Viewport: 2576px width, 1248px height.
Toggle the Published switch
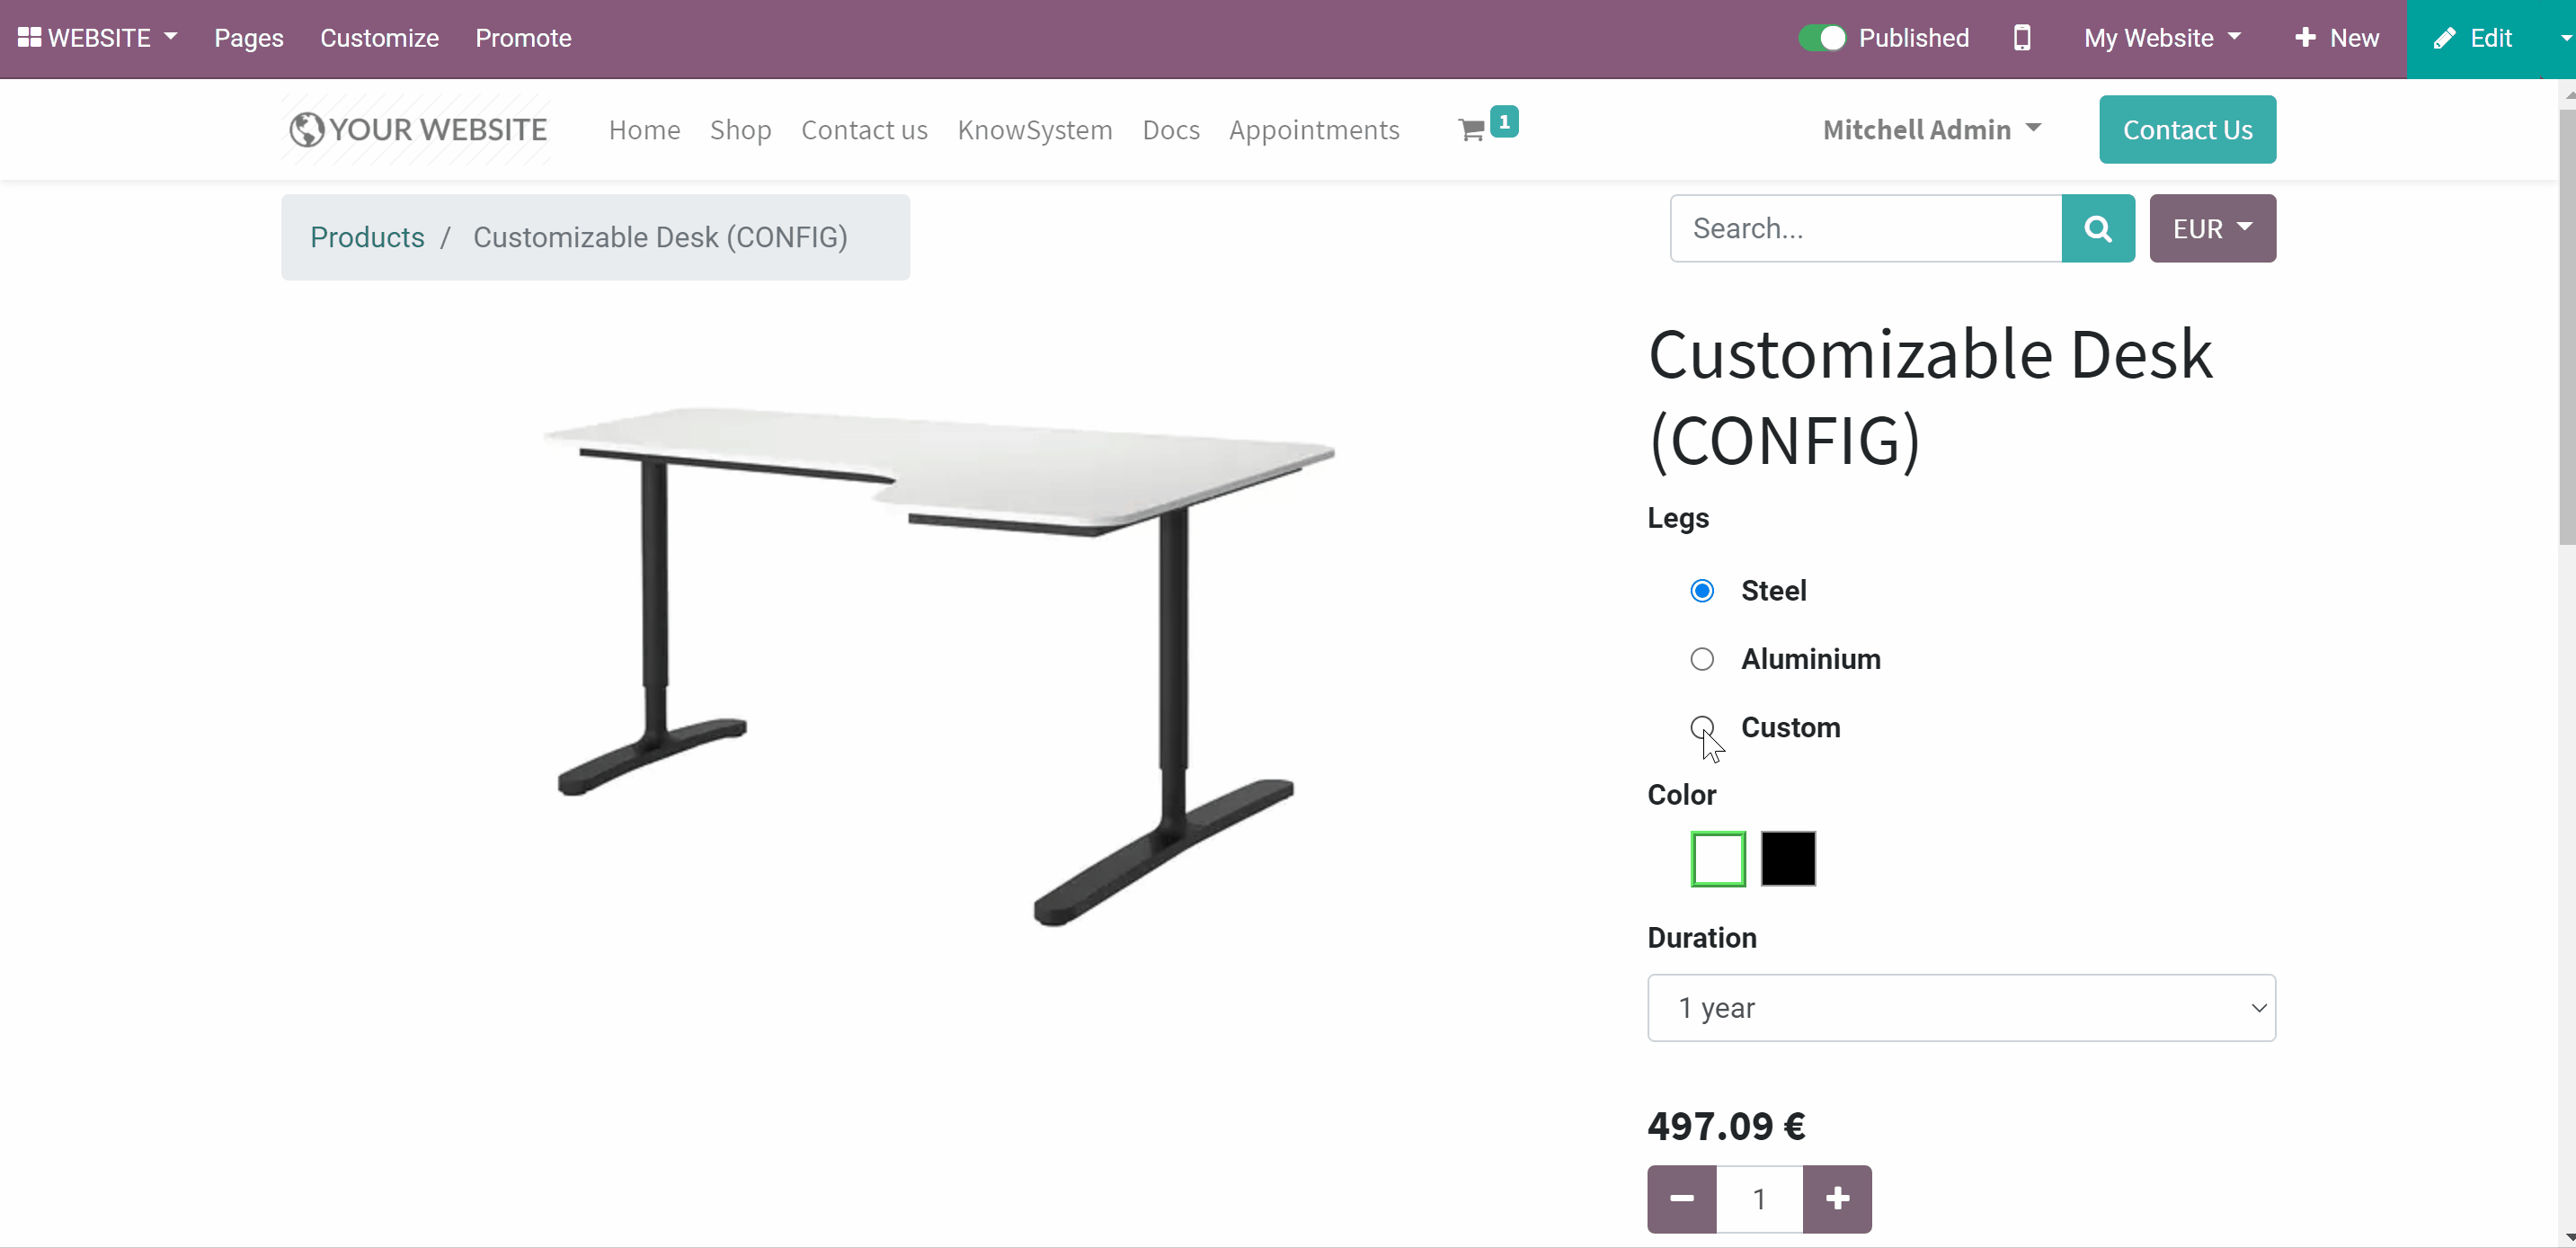click(1822, 38)
